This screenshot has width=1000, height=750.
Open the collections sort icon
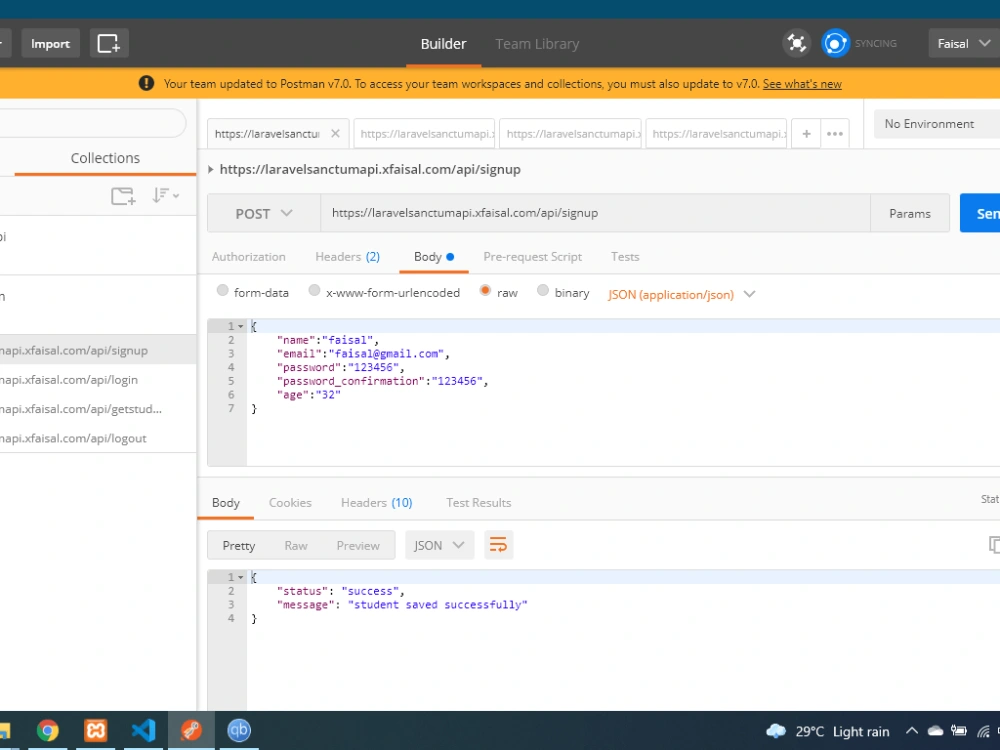click(x=165, y=196)
